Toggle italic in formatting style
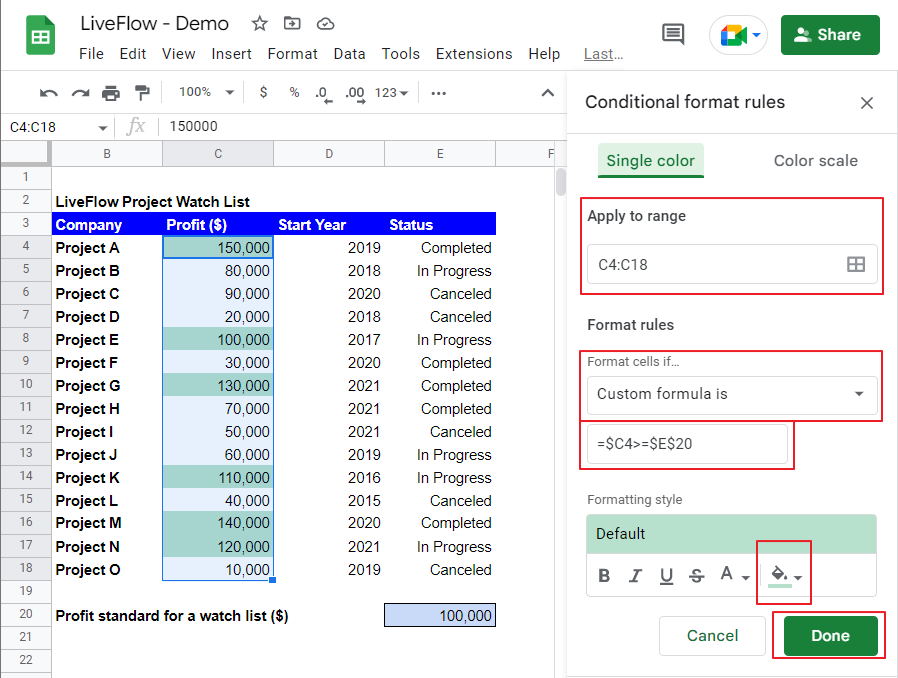Screen dimensions: 898x678 [635, 575]
